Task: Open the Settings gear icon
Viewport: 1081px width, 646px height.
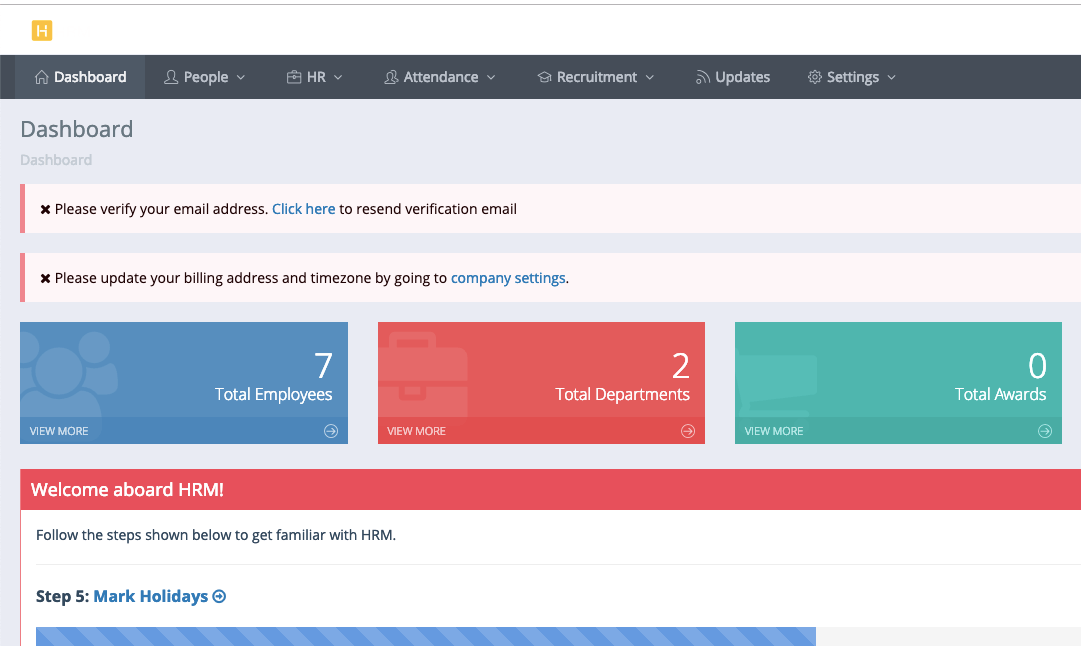Action: (815, 76)
